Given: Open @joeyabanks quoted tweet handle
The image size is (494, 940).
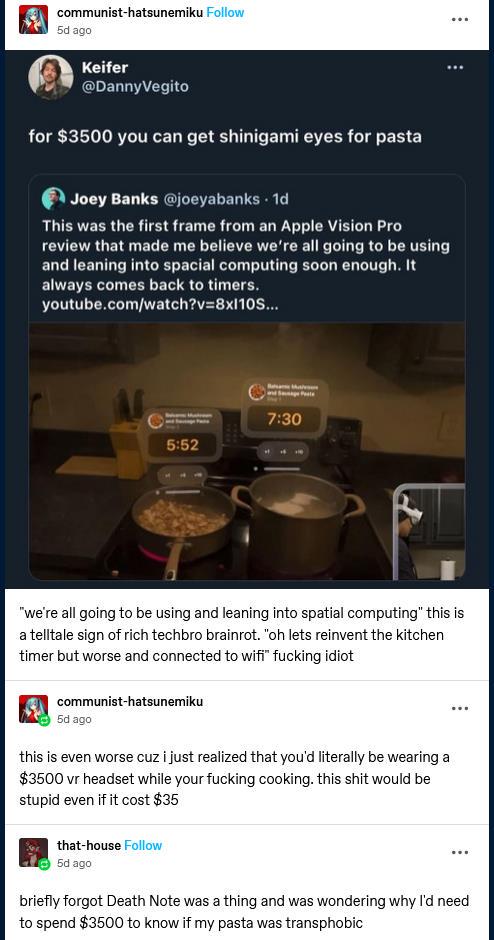Looking at the screenshot, I should (213, 199).
